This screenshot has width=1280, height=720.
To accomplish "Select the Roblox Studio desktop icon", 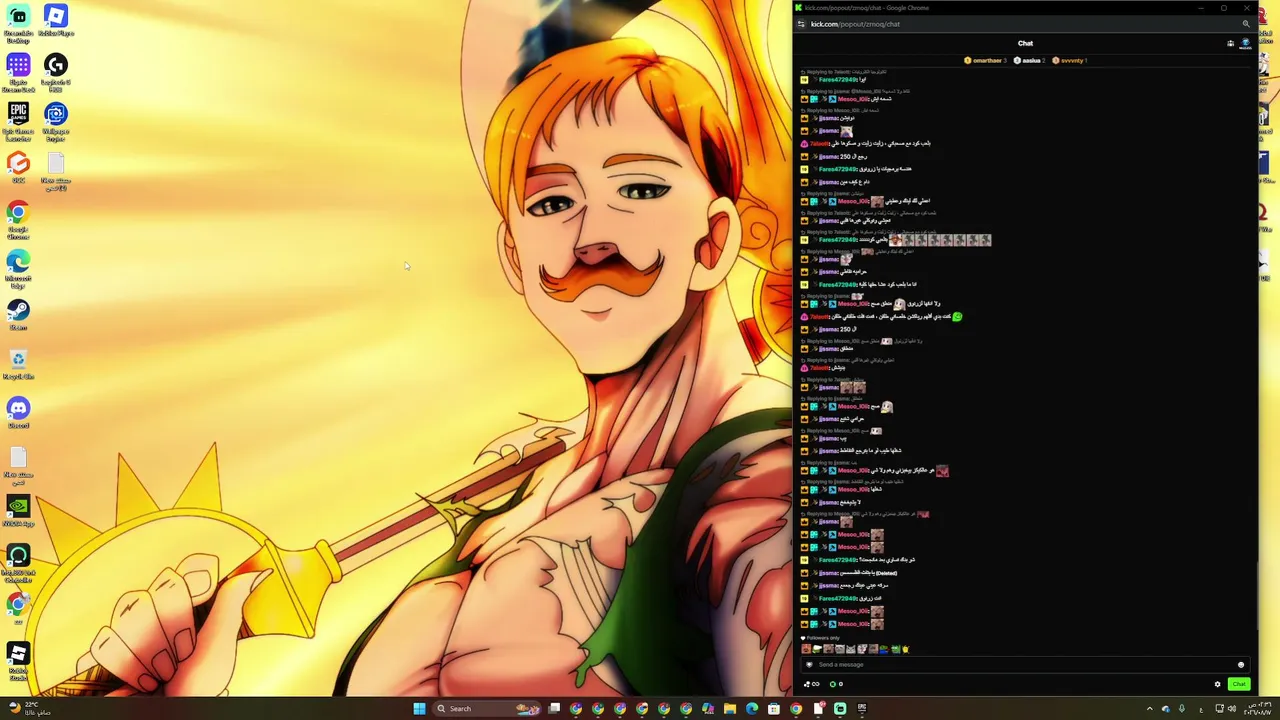I will click(18, 660).
